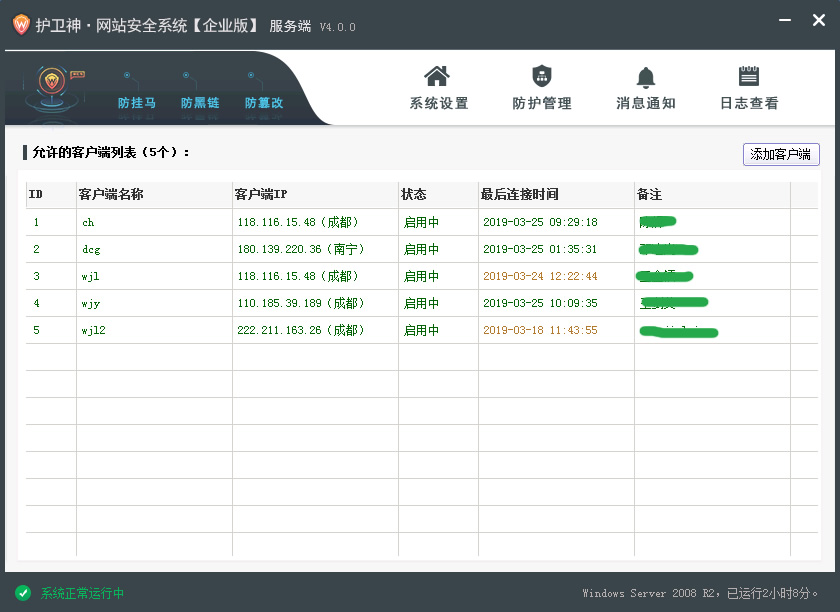The width and height of the screenshot is (840, 612).
Task: Open 日志查看 via notepad icon
Action: tap(749, 76)
